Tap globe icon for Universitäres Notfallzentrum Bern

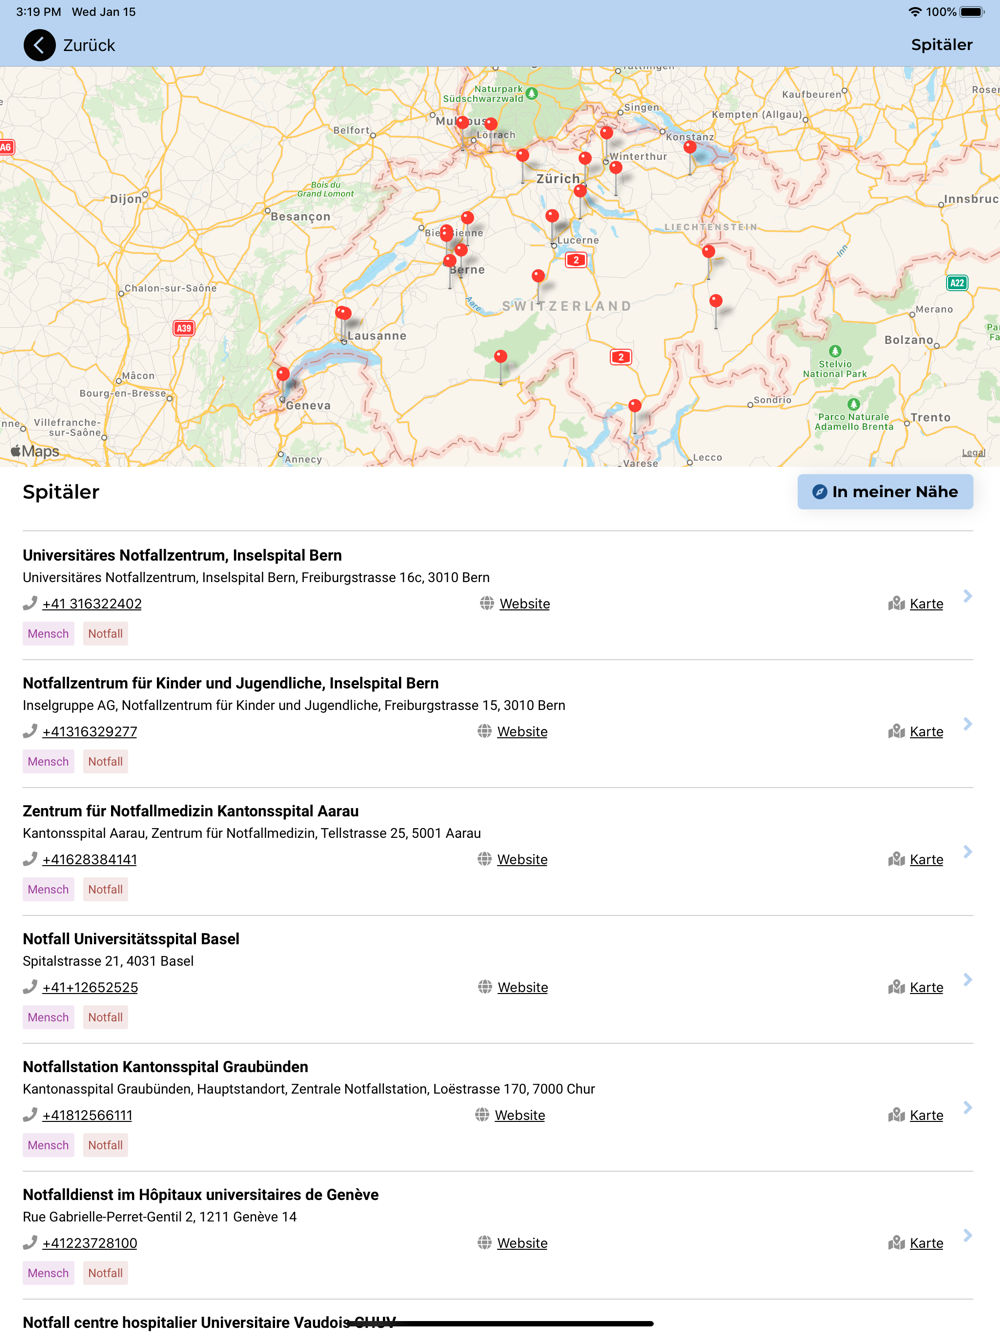click(x=487, y=603)
